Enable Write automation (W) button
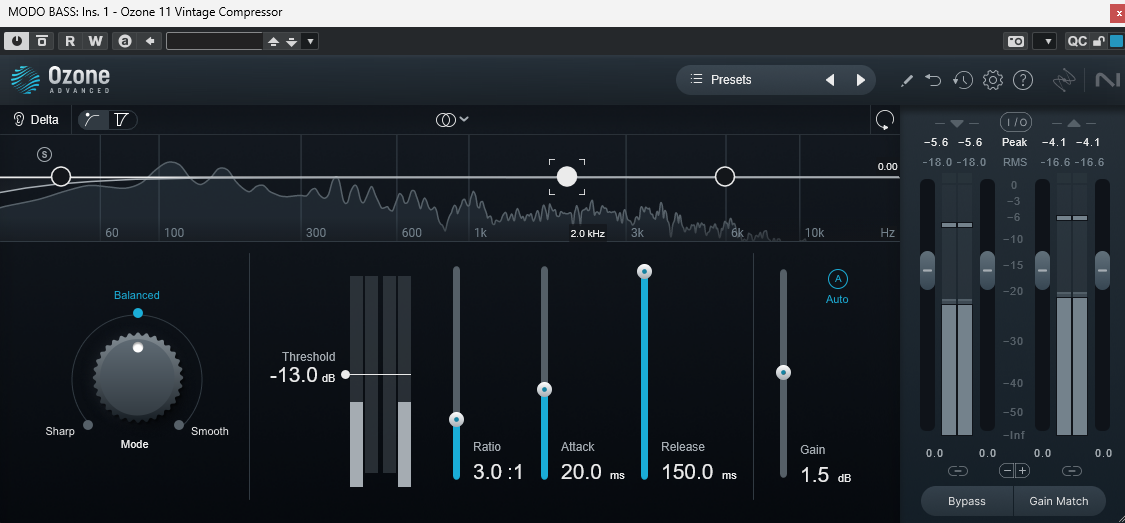This screenshot has height=523, width=1125. [x=95, y=41]
